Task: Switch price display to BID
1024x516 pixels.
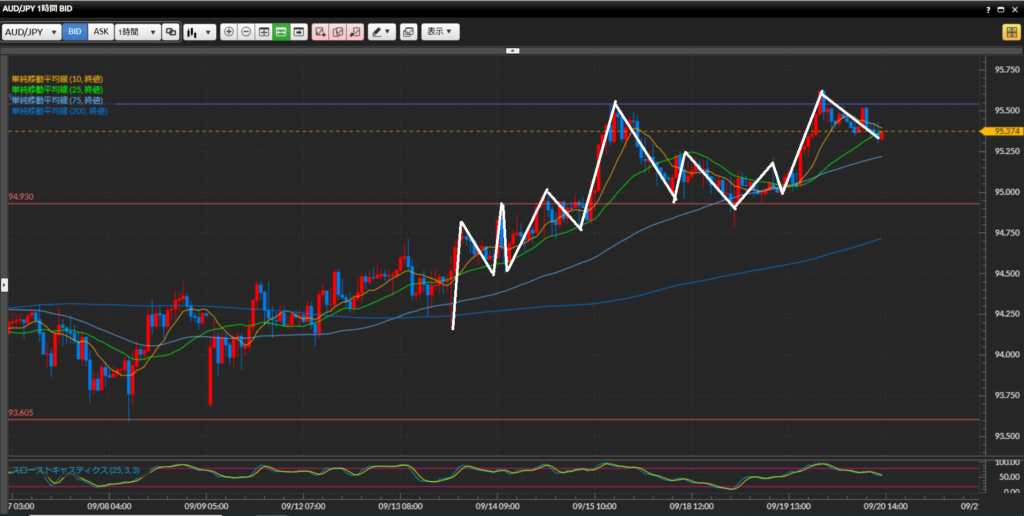Action: [75, 32]
